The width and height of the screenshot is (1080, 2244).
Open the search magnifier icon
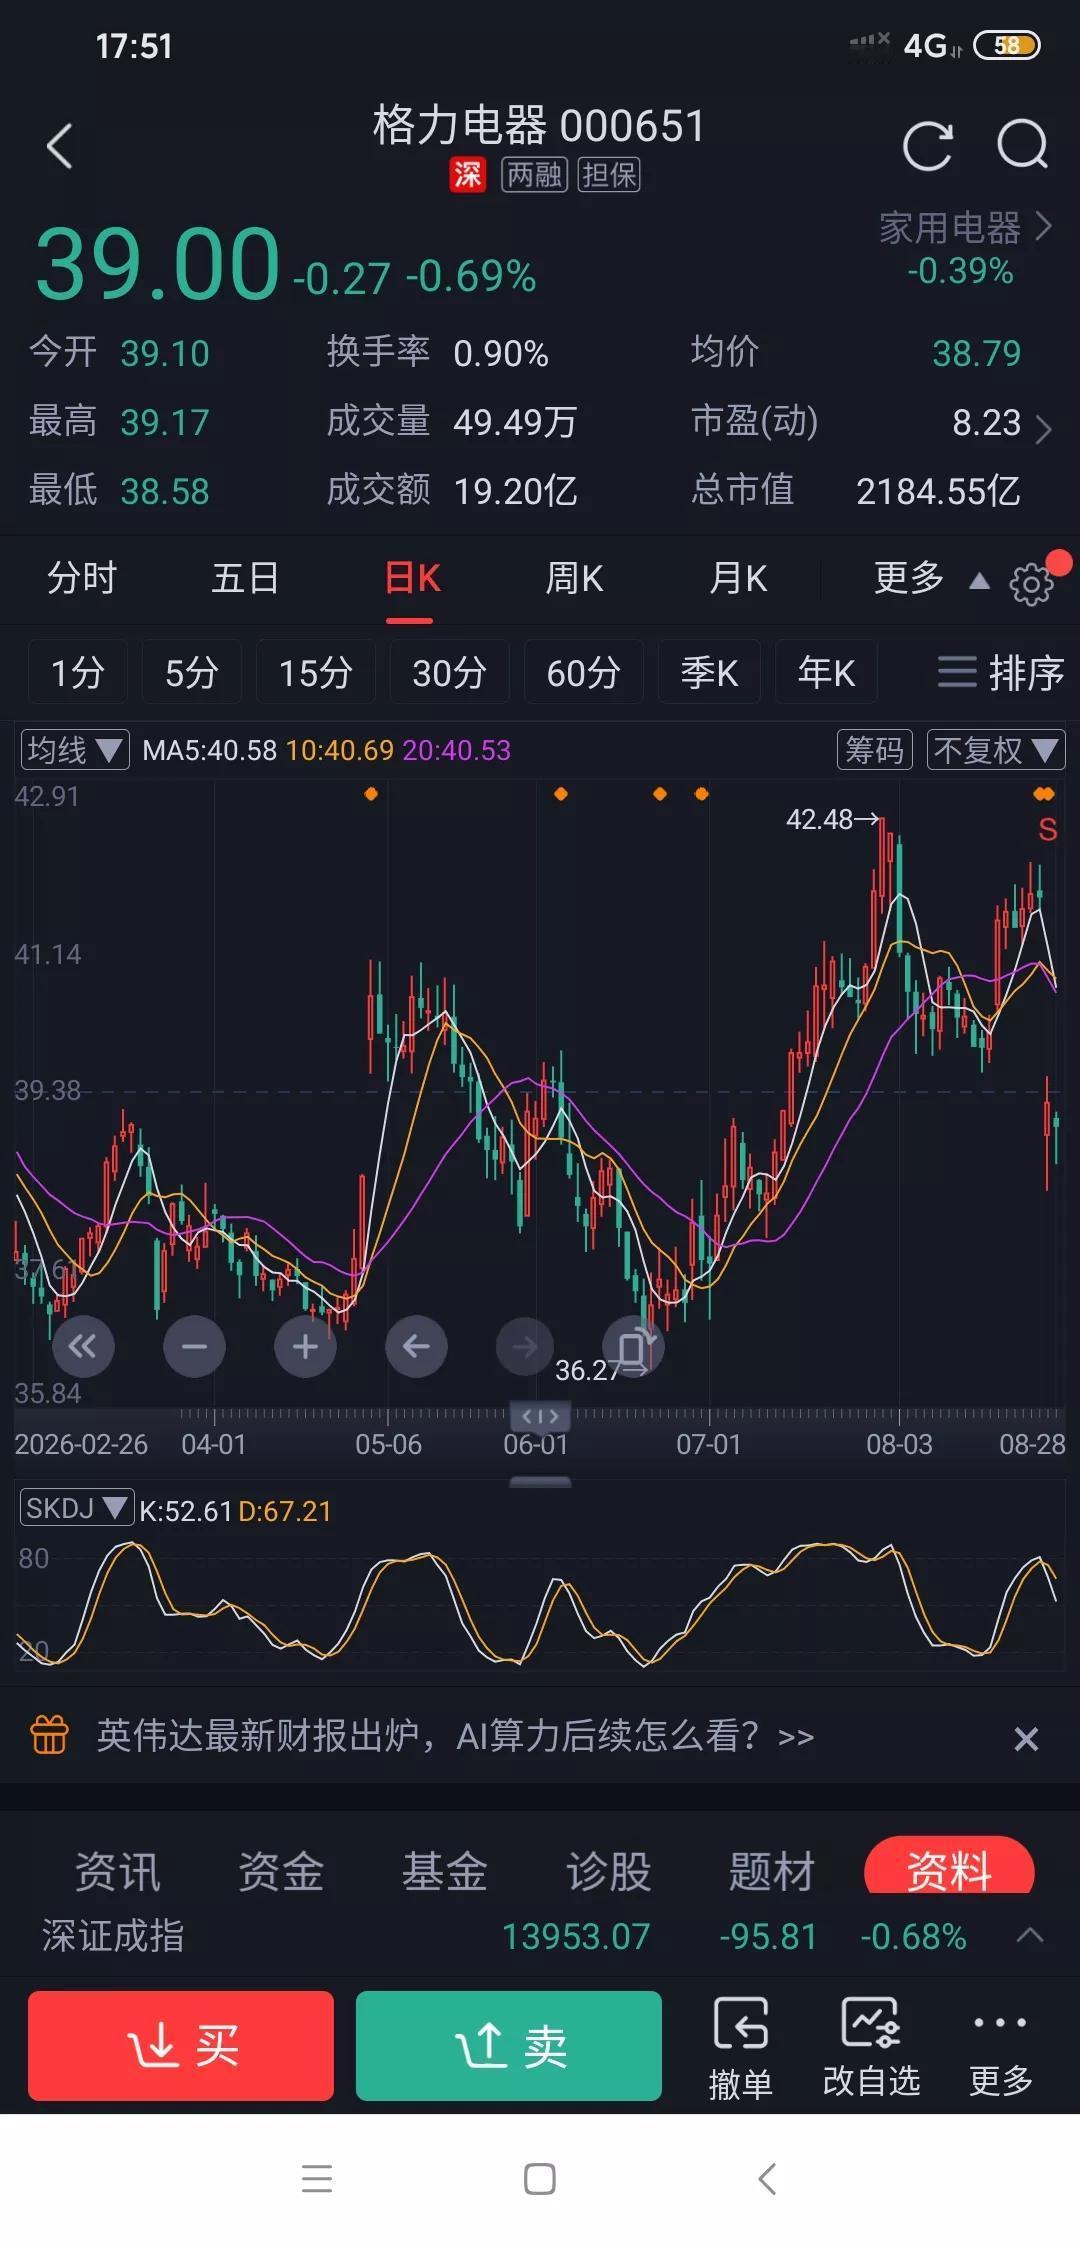pos(1022,146)
